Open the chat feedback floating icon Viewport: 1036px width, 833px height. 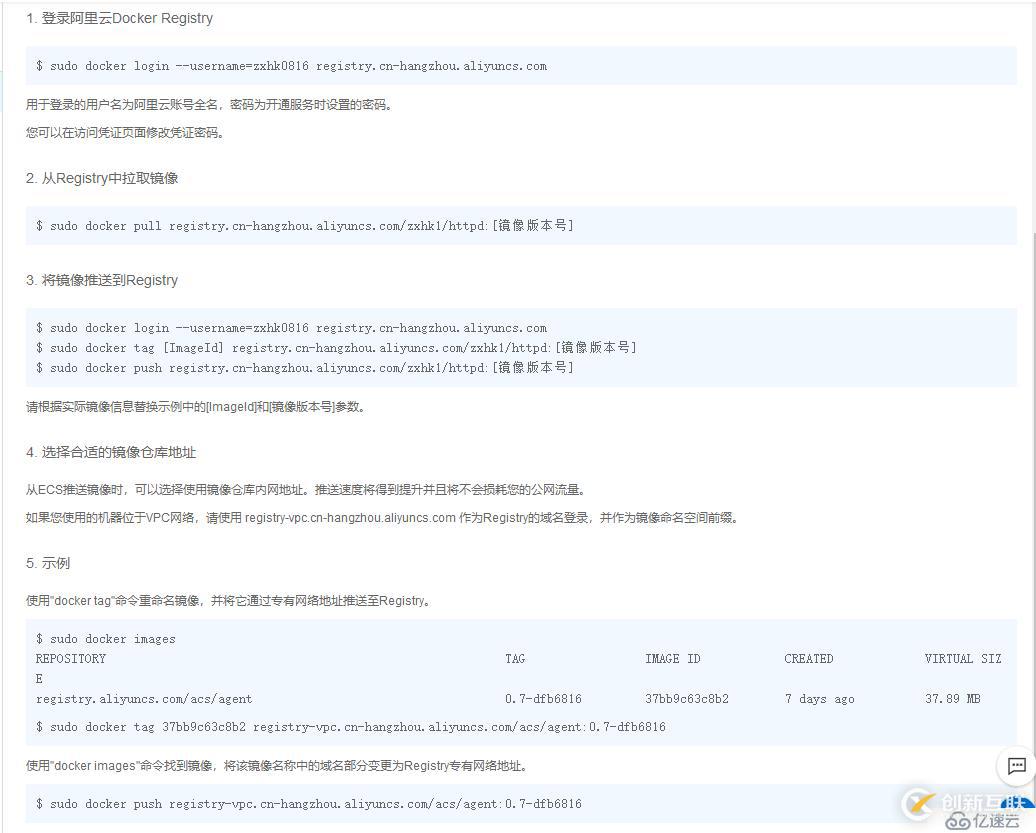coord(1016,766)
